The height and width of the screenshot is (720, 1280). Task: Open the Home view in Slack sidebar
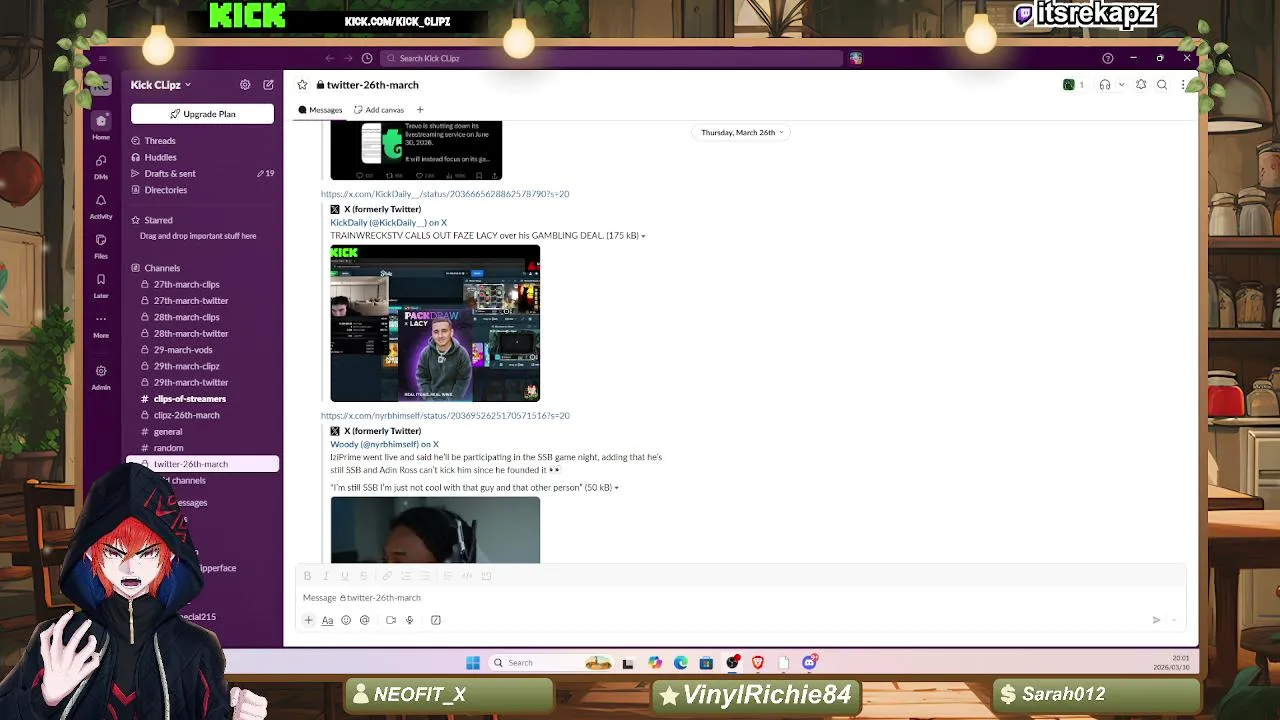pyautogui.click(x=101, y=126)
